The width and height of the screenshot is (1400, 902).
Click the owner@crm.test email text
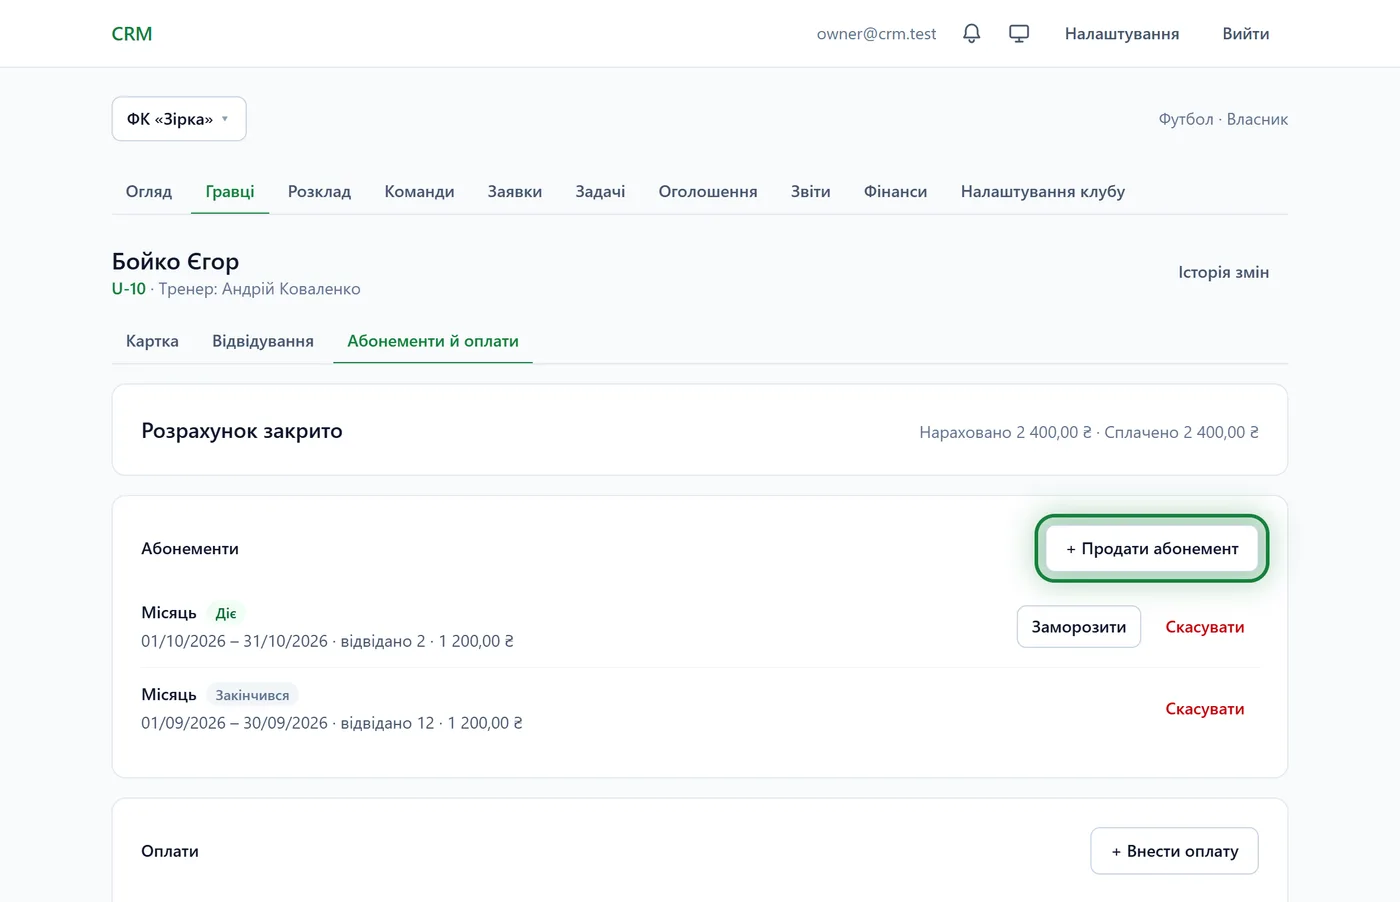[877, 34]
